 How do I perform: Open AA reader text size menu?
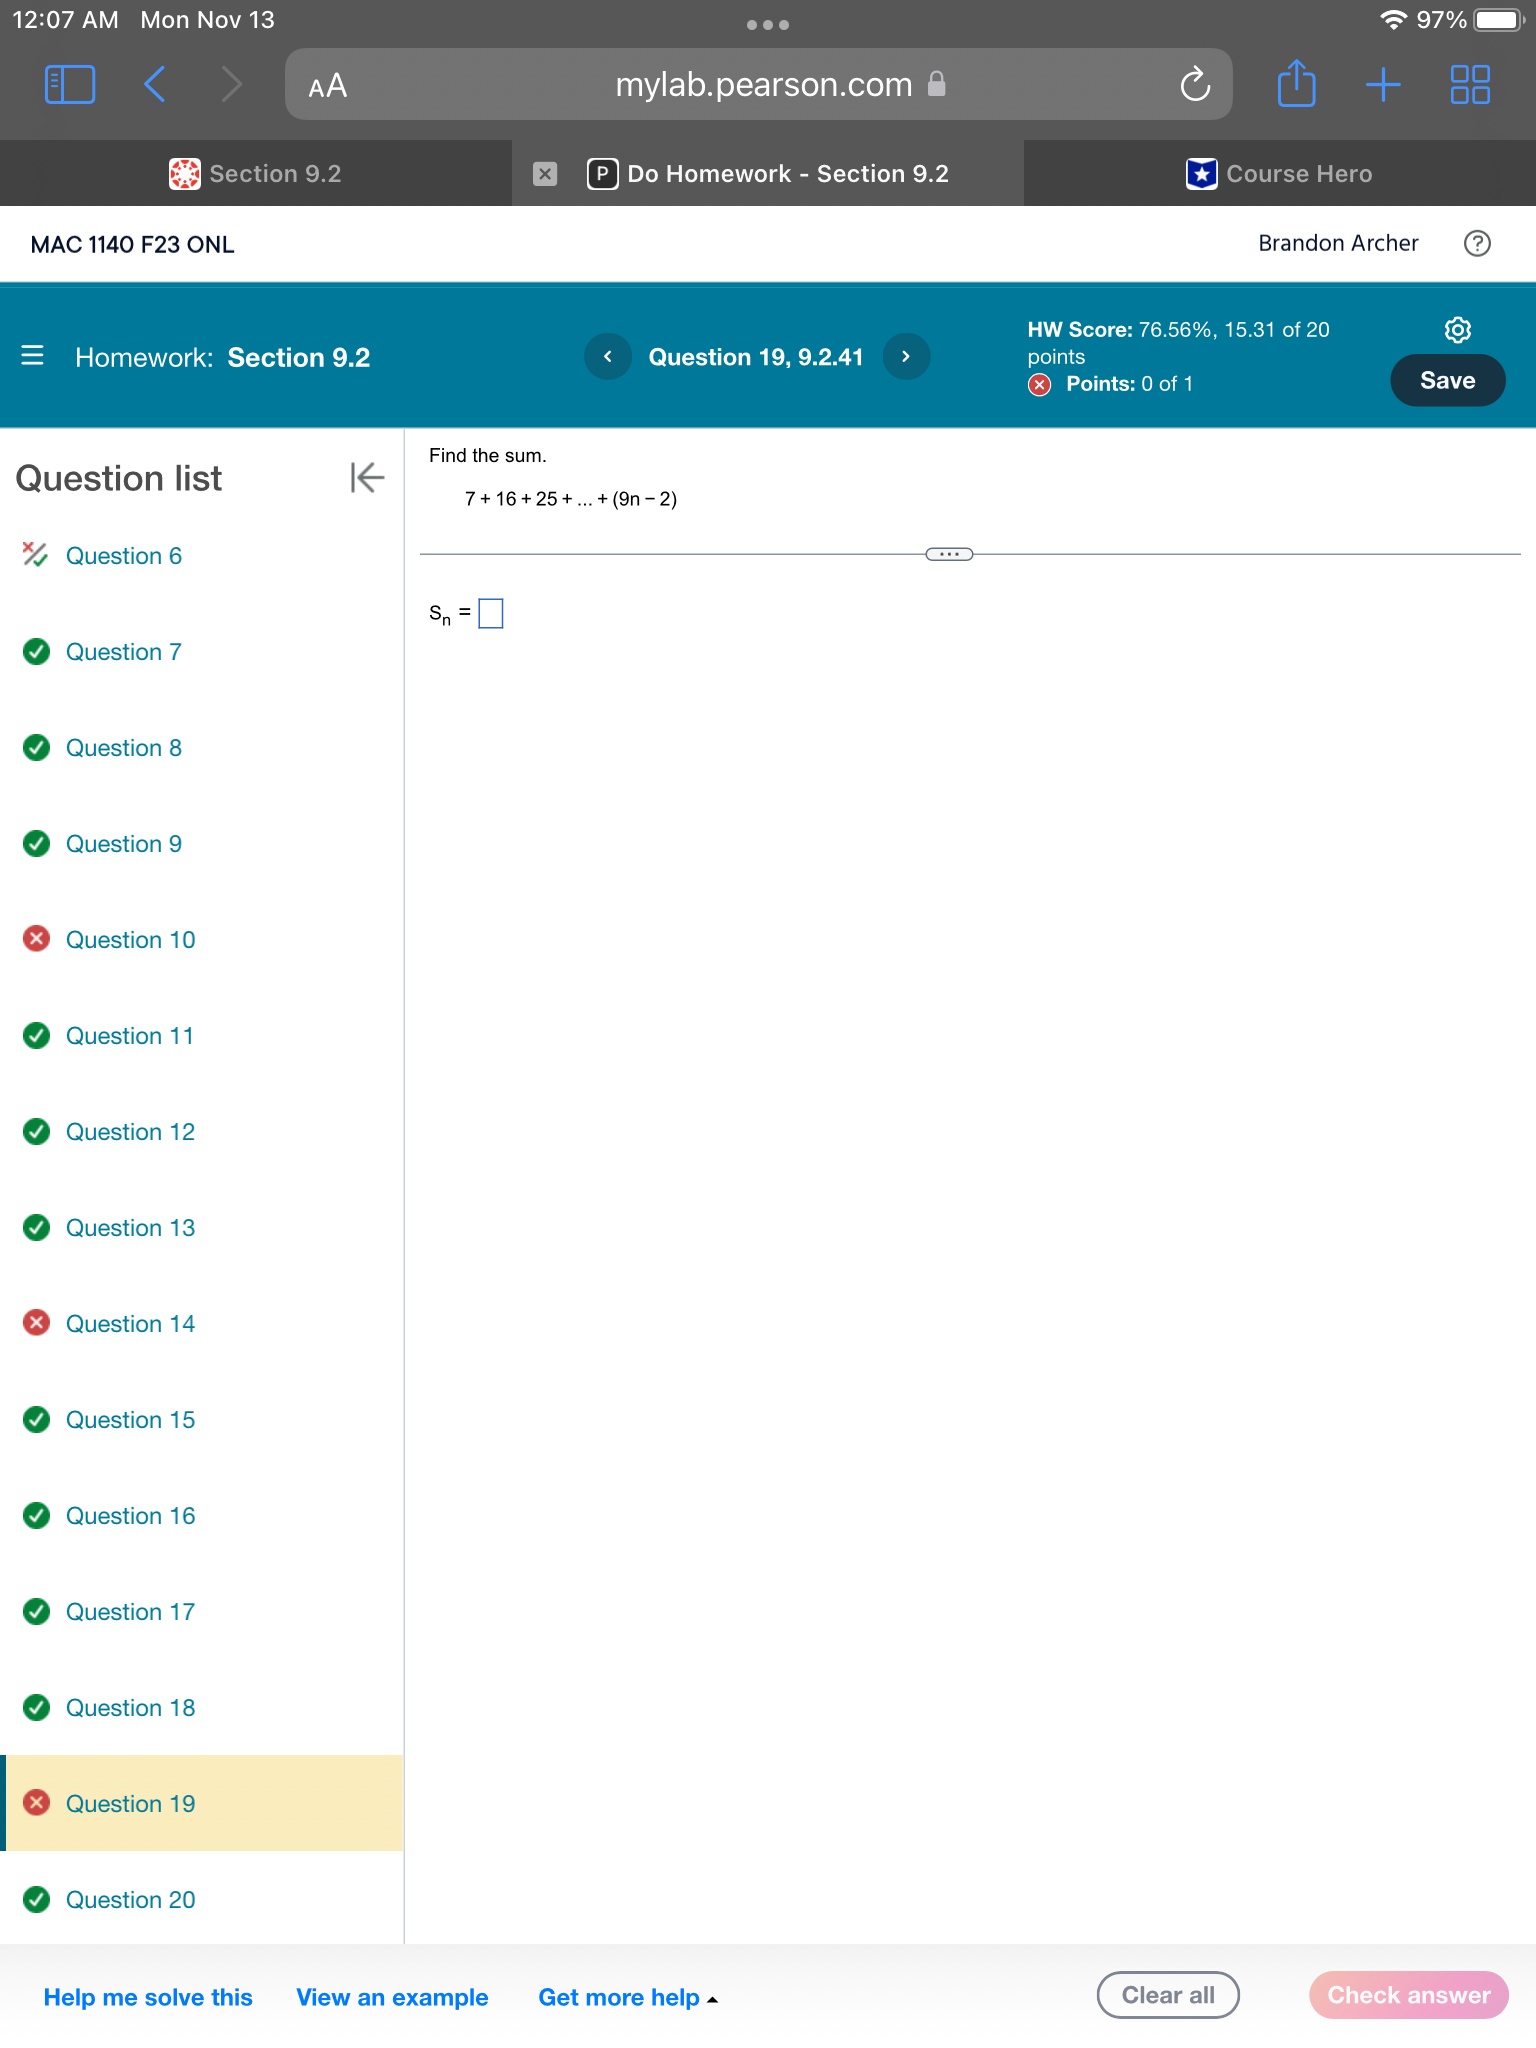pyautogui.click(x=327, y=86)
